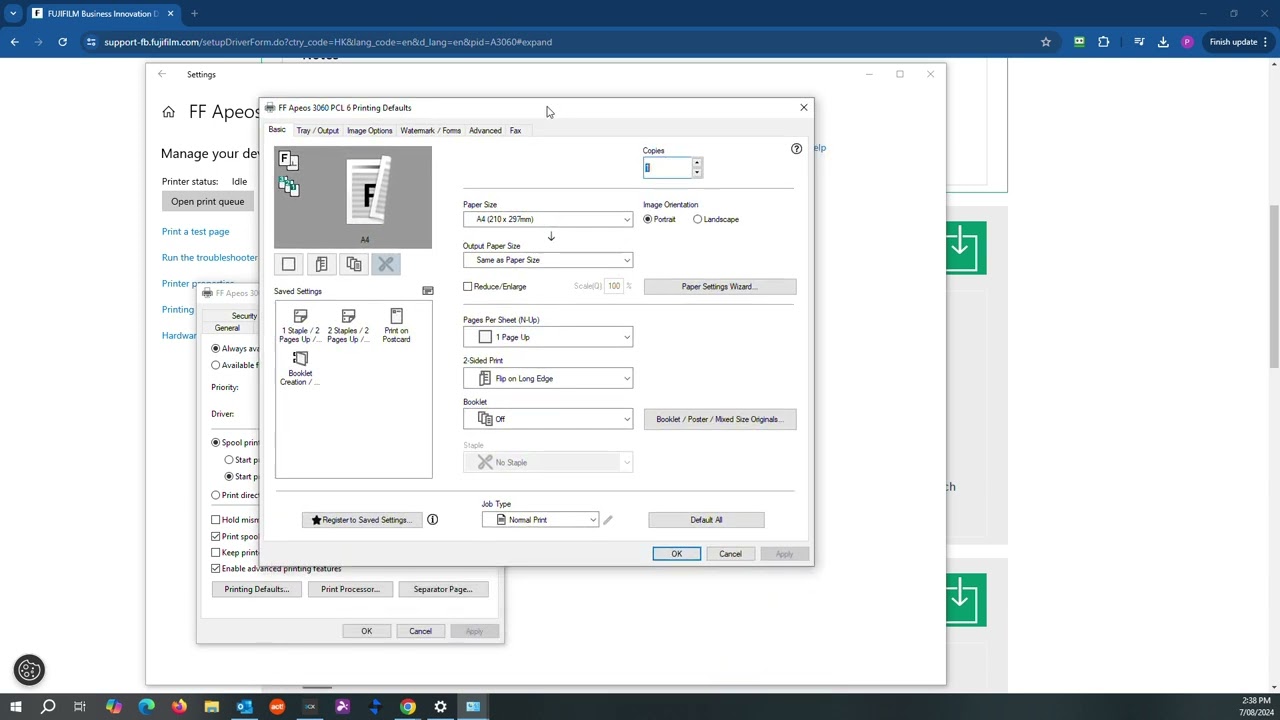Click the info icon beside Register to Saved Settings
This screenshot has width=1280, height=720.
432,520
